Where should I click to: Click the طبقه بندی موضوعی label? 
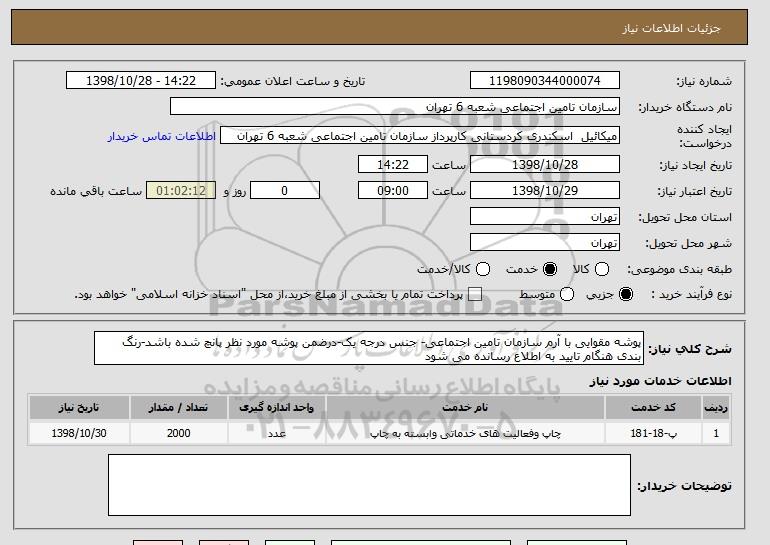click(x=679, y=269)
